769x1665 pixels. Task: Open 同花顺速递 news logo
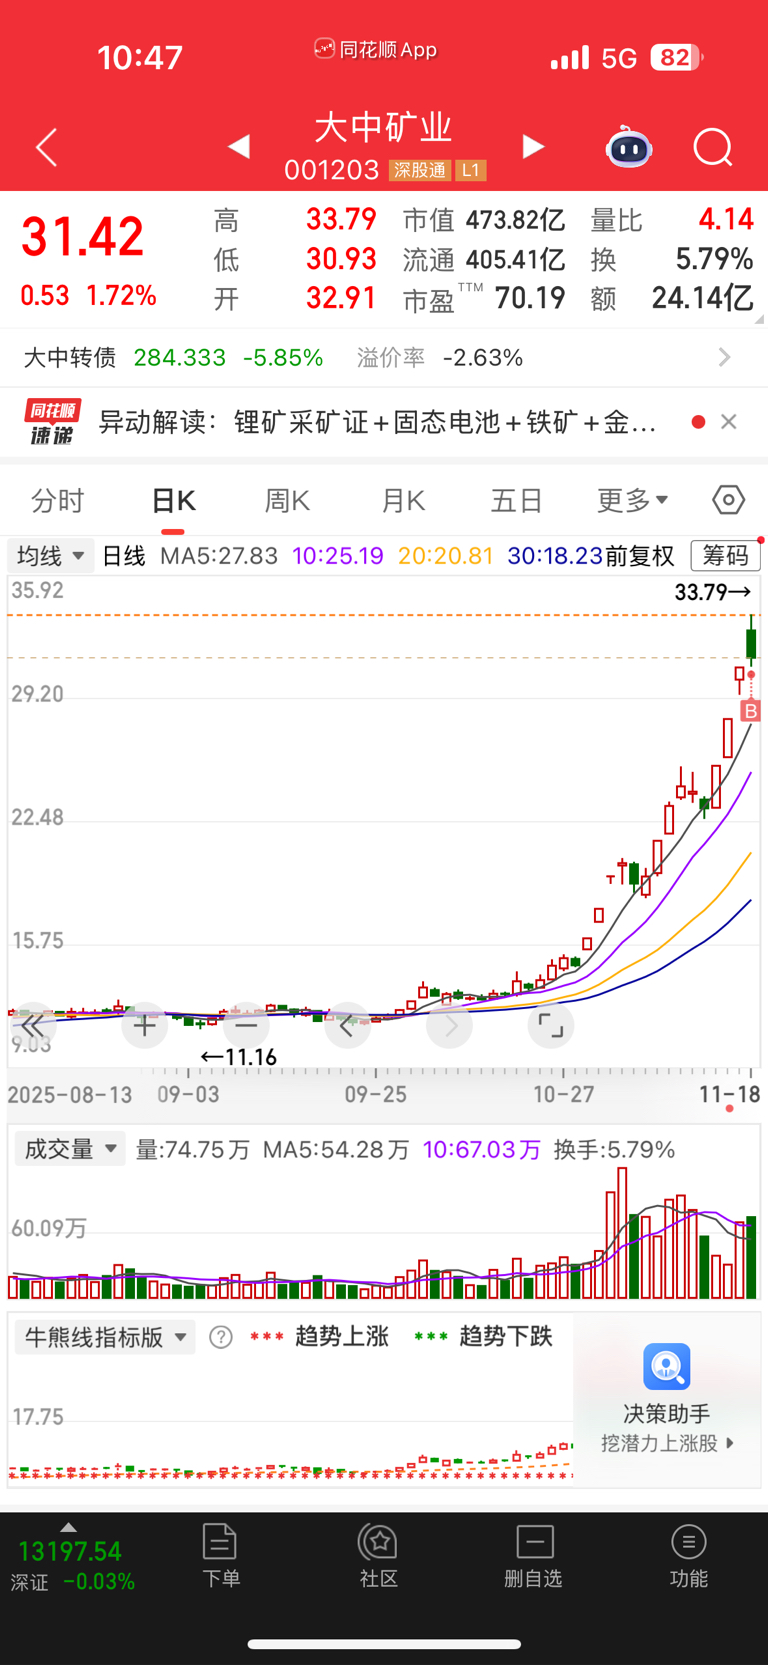pos(52,422)
